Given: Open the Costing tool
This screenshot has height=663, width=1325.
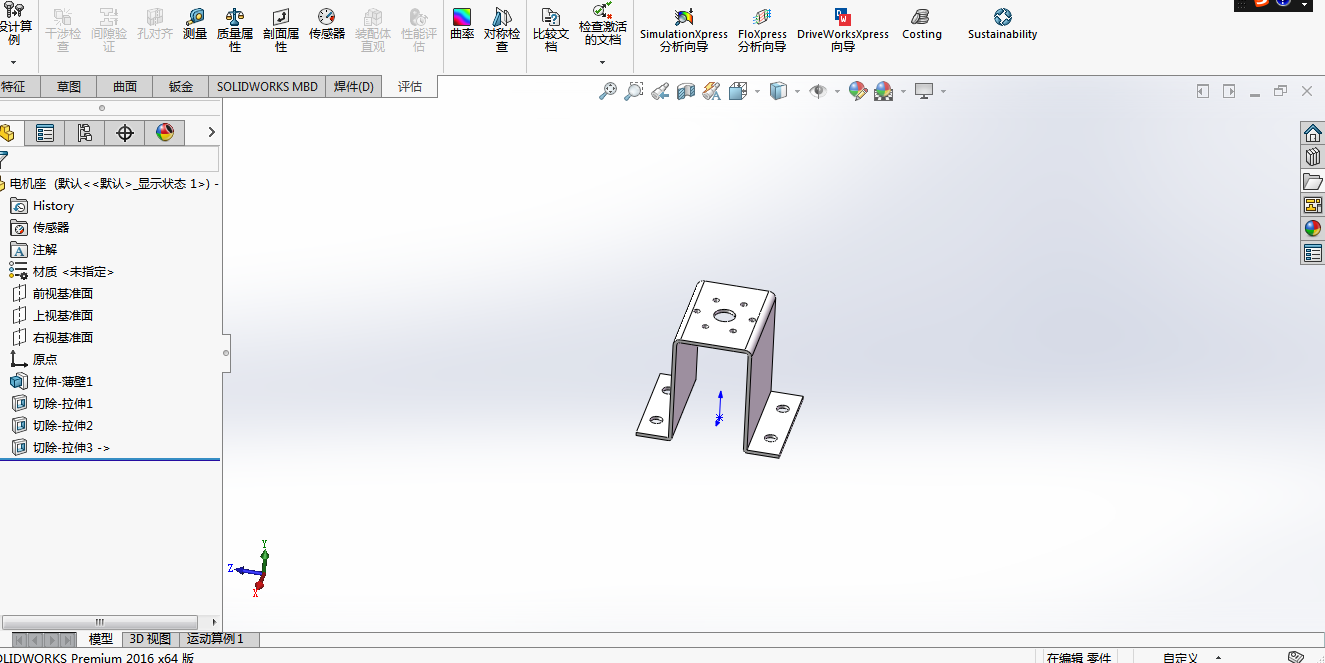Looking at the screenshot, I should (x=922, y=25).
